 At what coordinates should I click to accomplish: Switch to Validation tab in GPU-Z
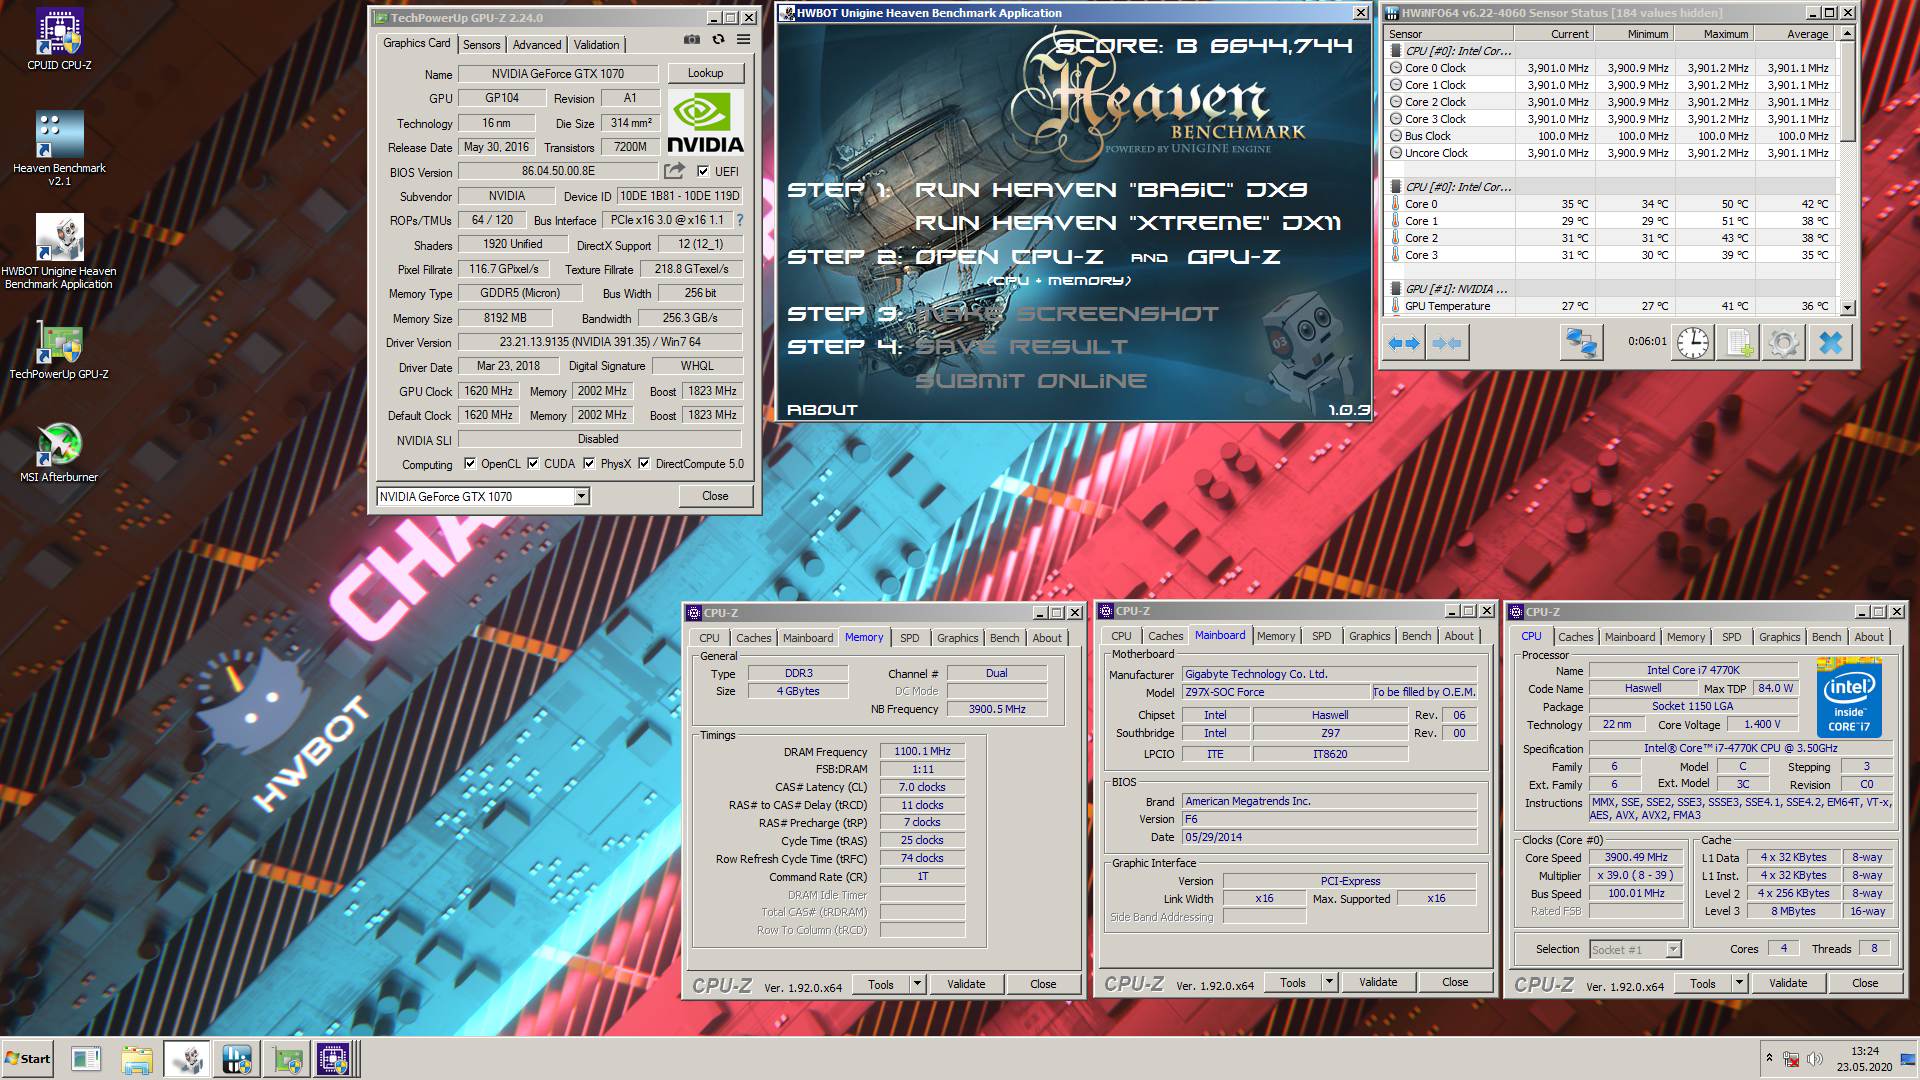tap(597, 45)
